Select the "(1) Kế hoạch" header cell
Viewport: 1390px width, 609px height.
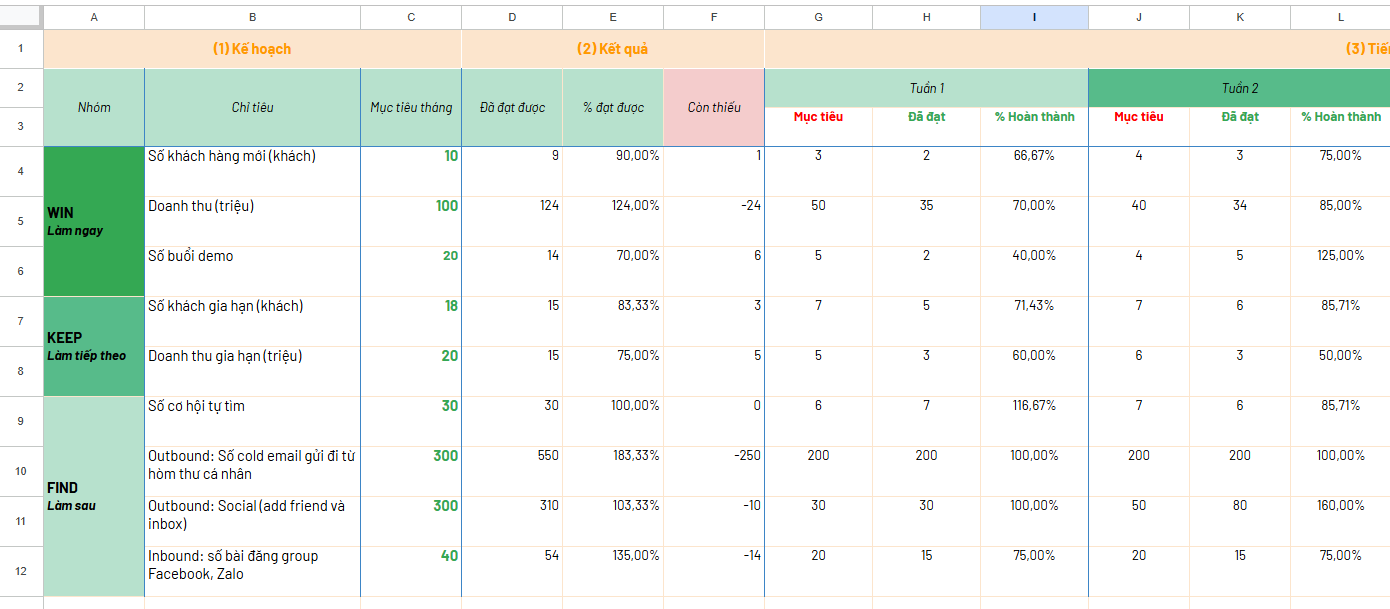pyautogui.click(x=252, y=49)
